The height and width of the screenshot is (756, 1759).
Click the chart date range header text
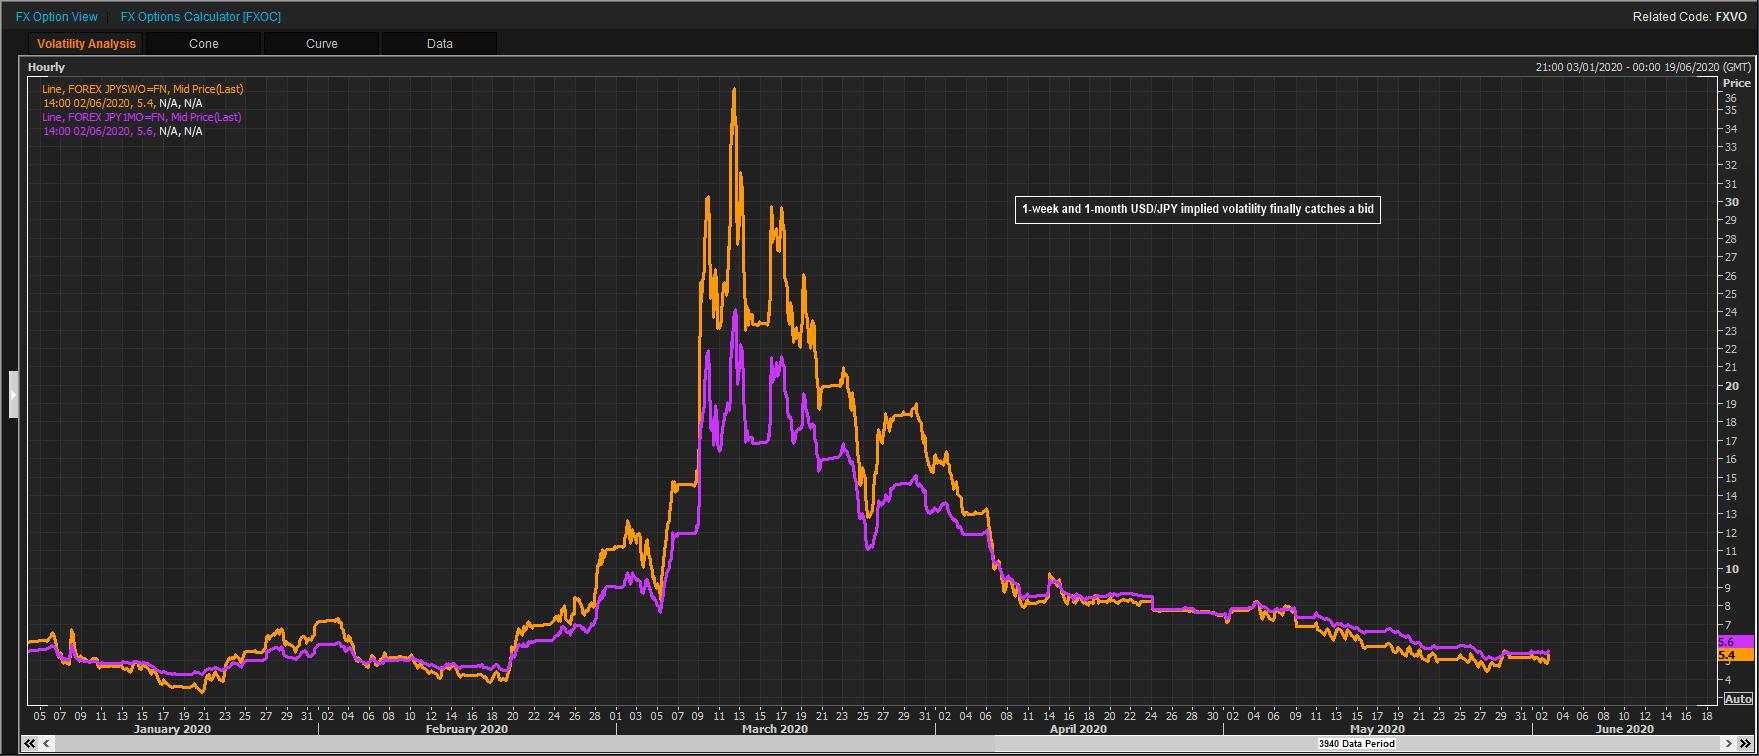(1643, 67)
